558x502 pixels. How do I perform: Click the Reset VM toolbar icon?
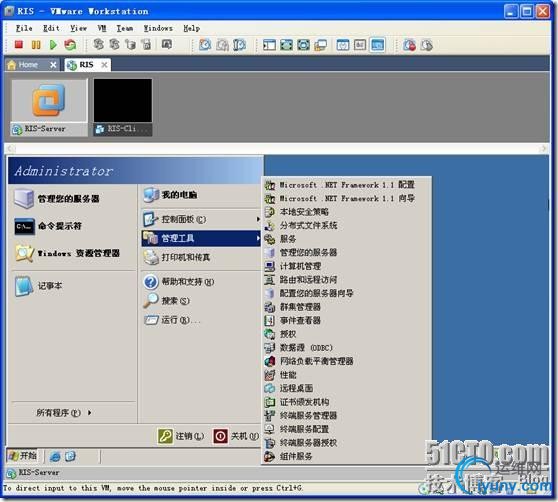click(70, 45)
